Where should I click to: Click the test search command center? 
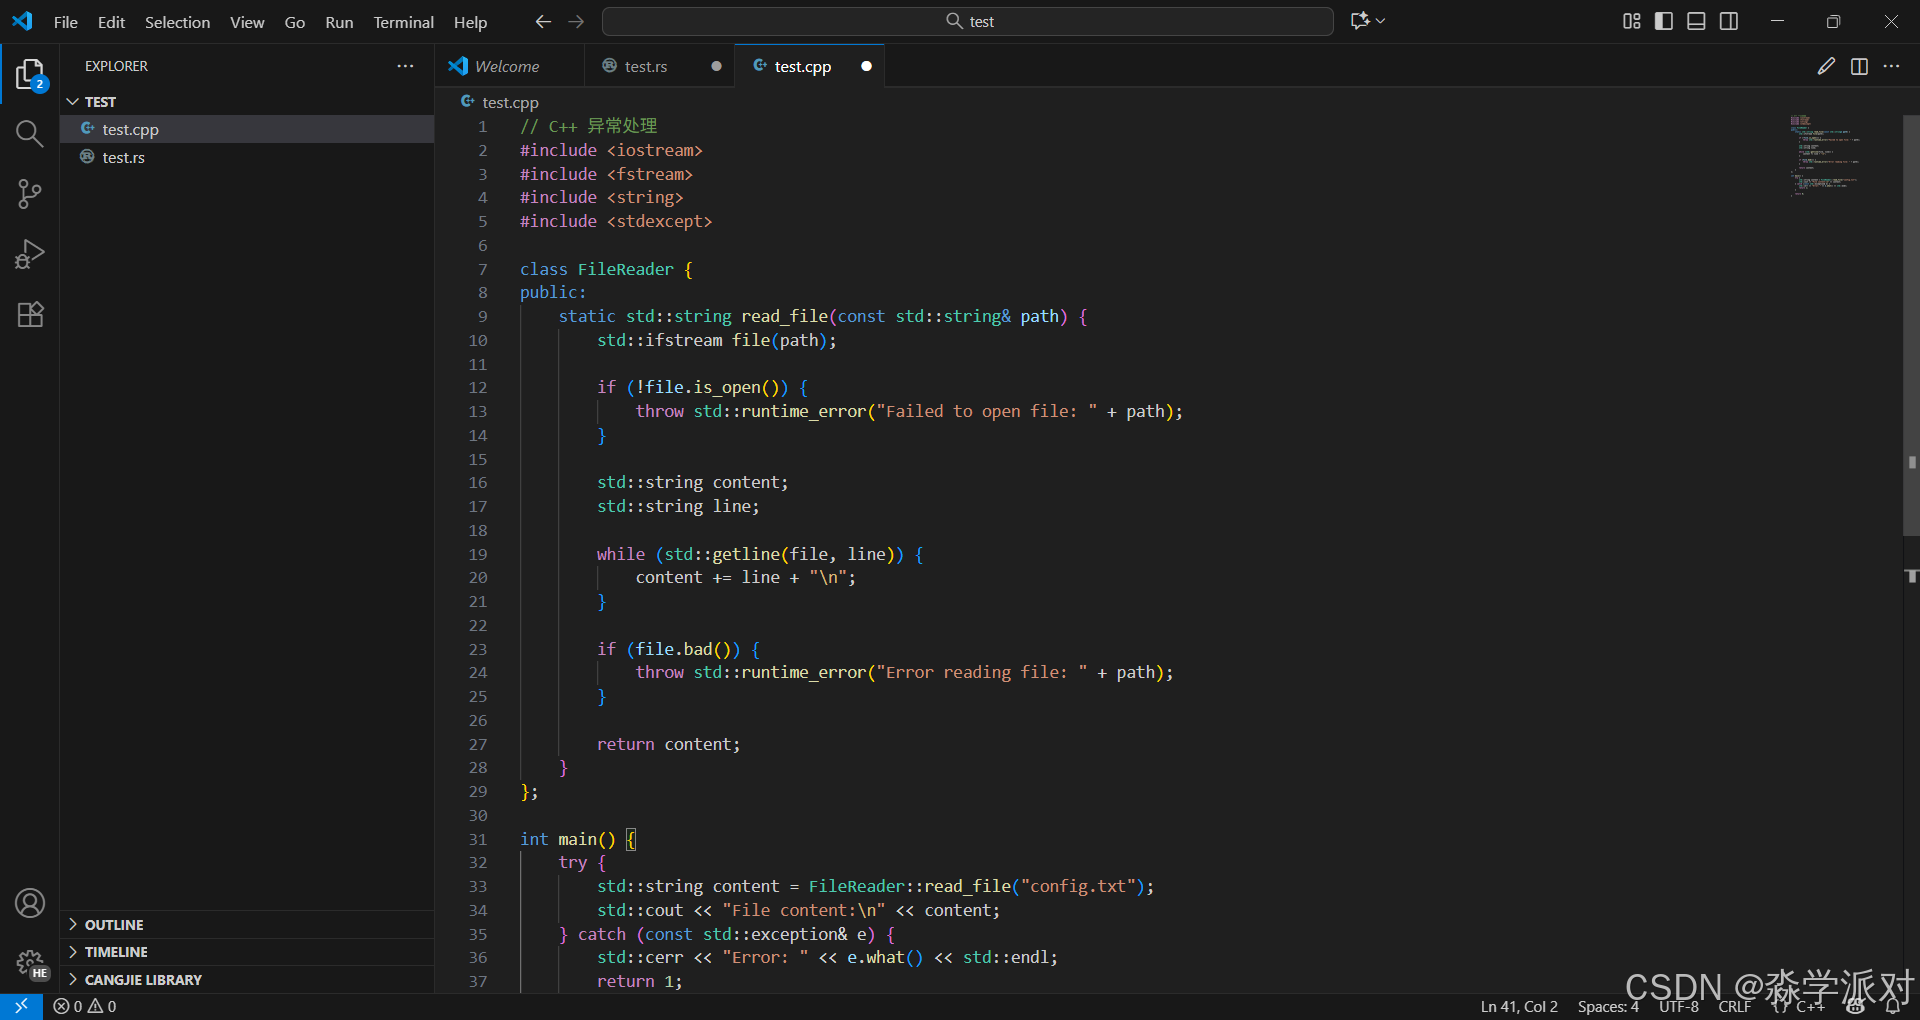968,21
